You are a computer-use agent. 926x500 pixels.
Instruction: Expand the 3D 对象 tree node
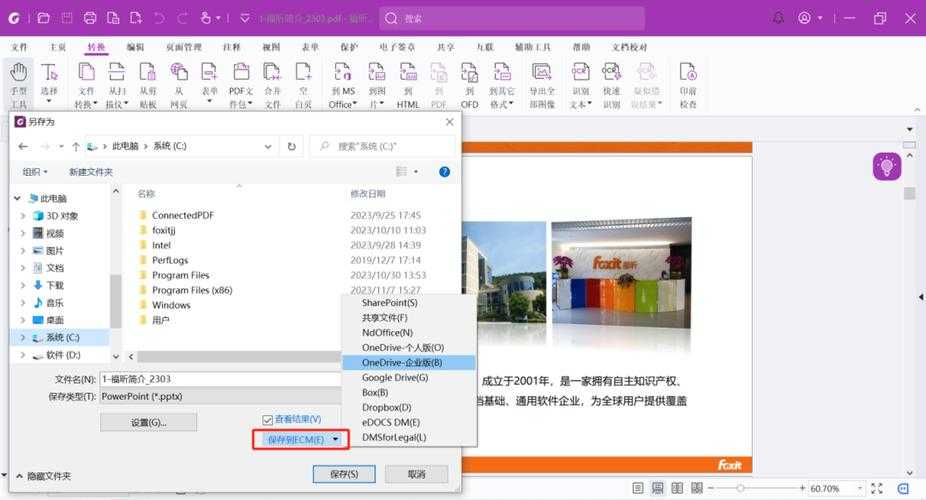23,216
